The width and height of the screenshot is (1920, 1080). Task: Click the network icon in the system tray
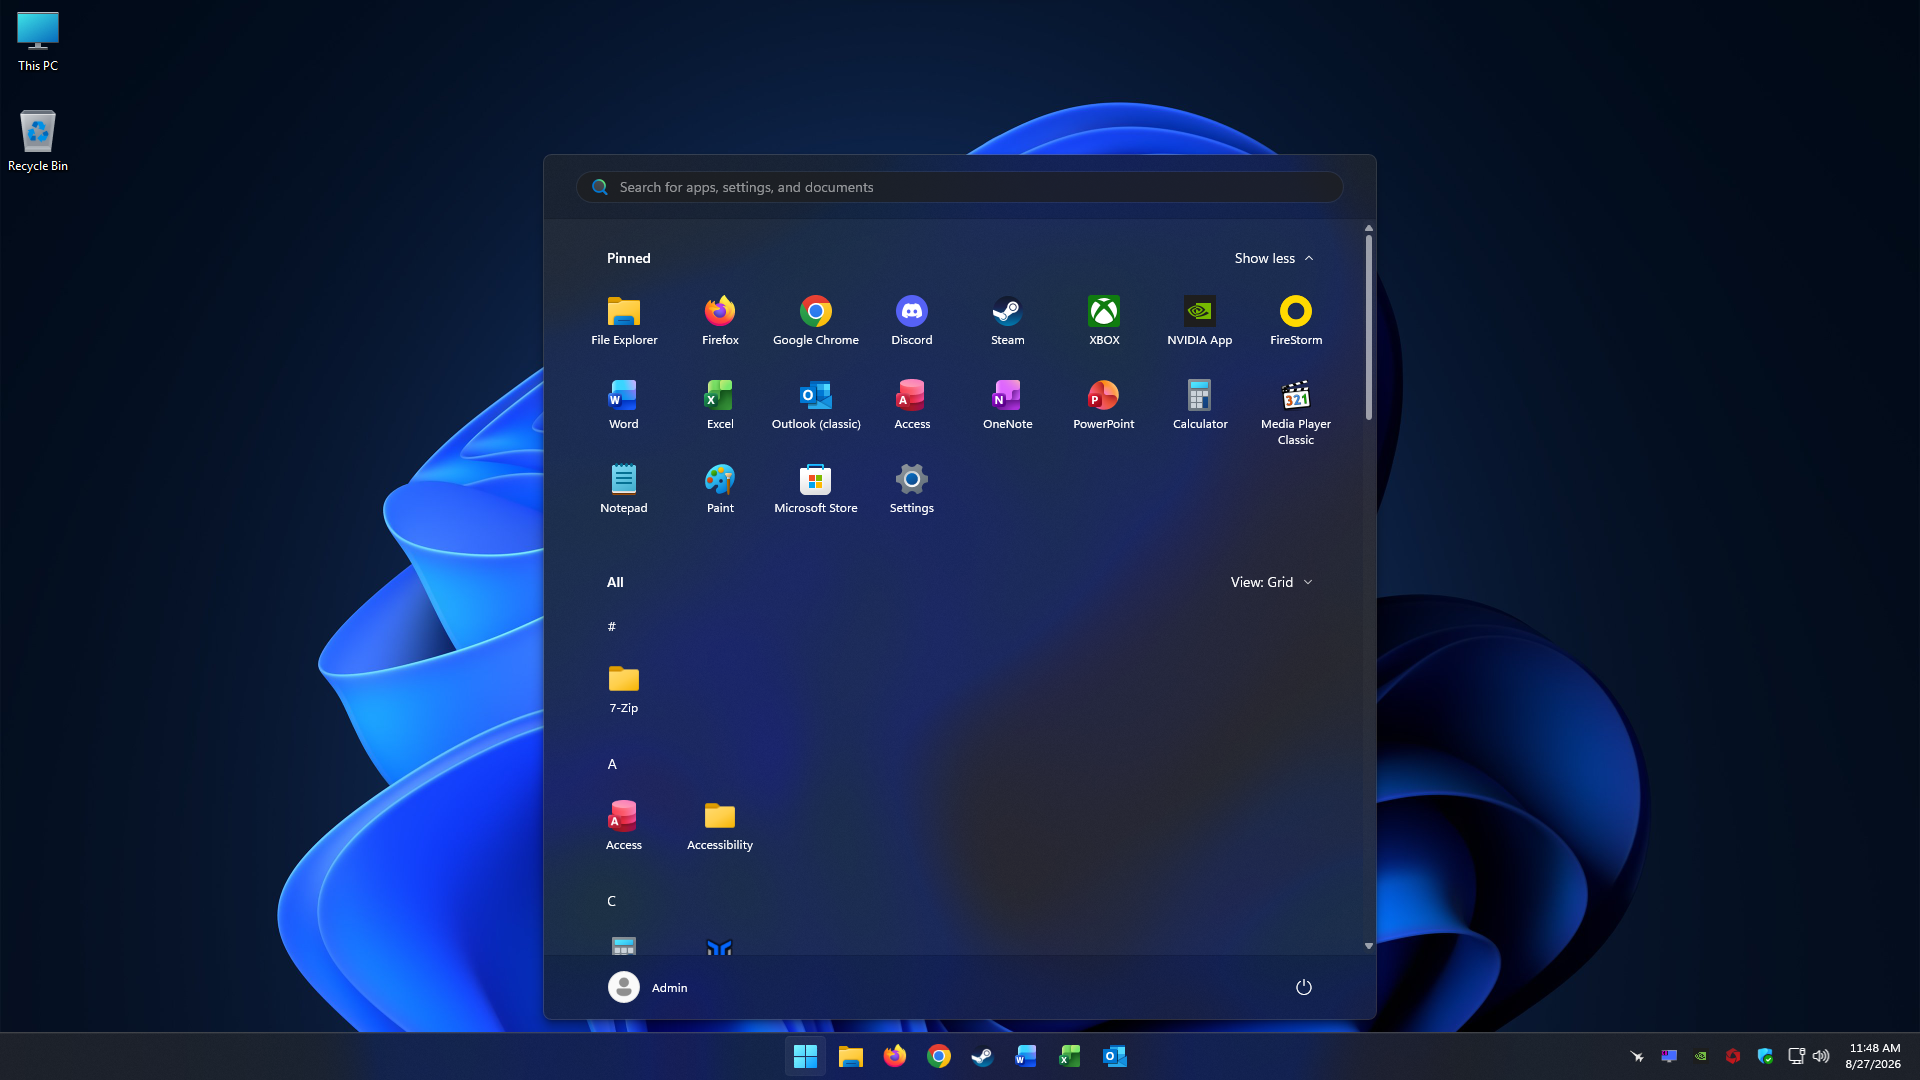[1796, 1056]
